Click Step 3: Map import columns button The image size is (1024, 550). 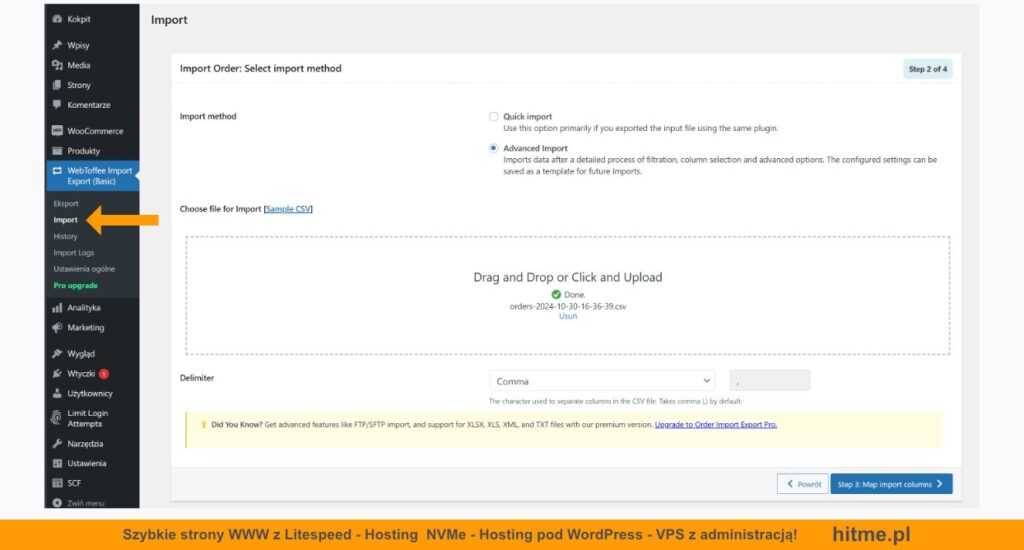tap(890, 484)
